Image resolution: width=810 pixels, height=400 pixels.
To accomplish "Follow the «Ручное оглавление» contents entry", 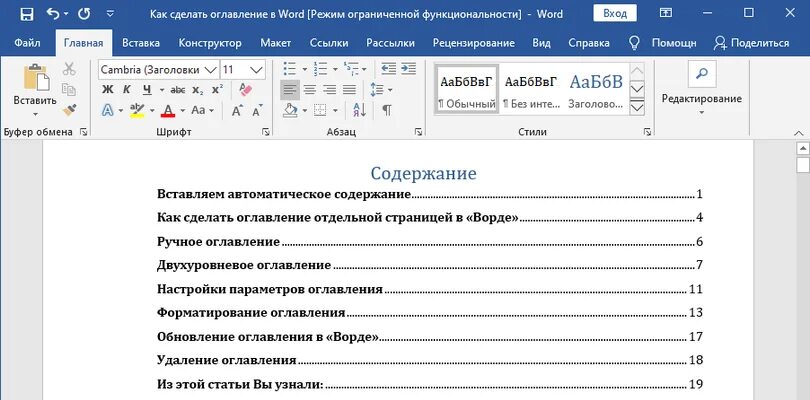I will [x=430, y=242].
